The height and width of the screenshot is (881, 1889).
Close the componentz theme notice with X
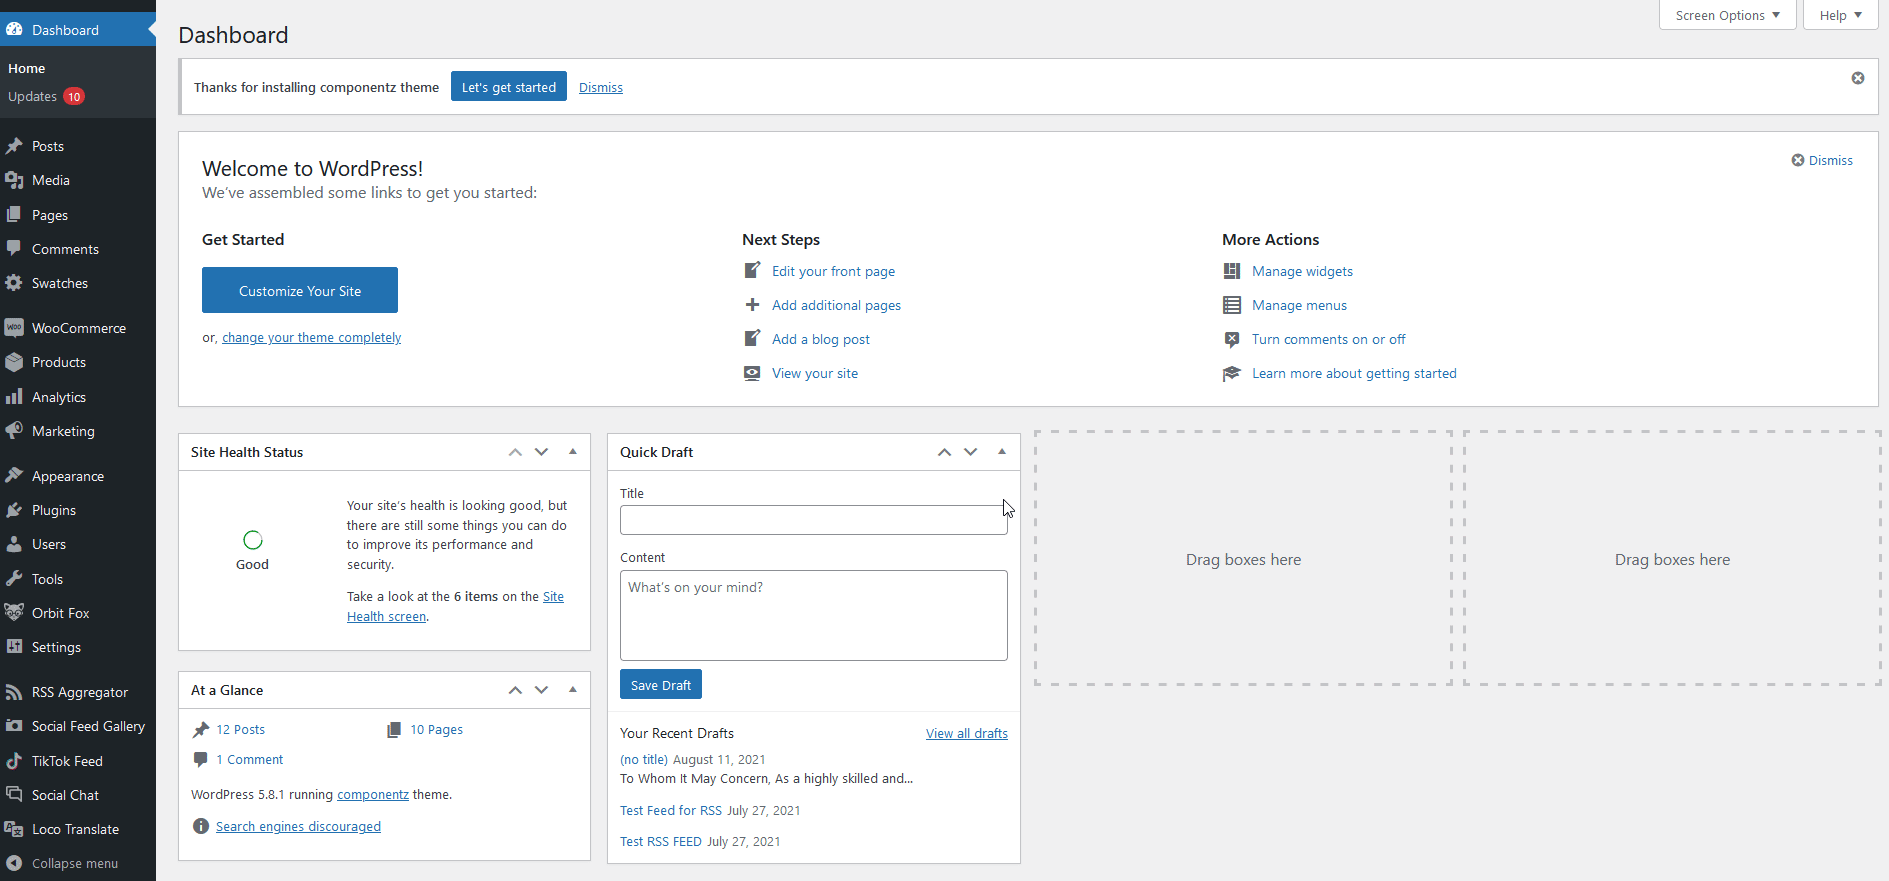[1858, 78]
